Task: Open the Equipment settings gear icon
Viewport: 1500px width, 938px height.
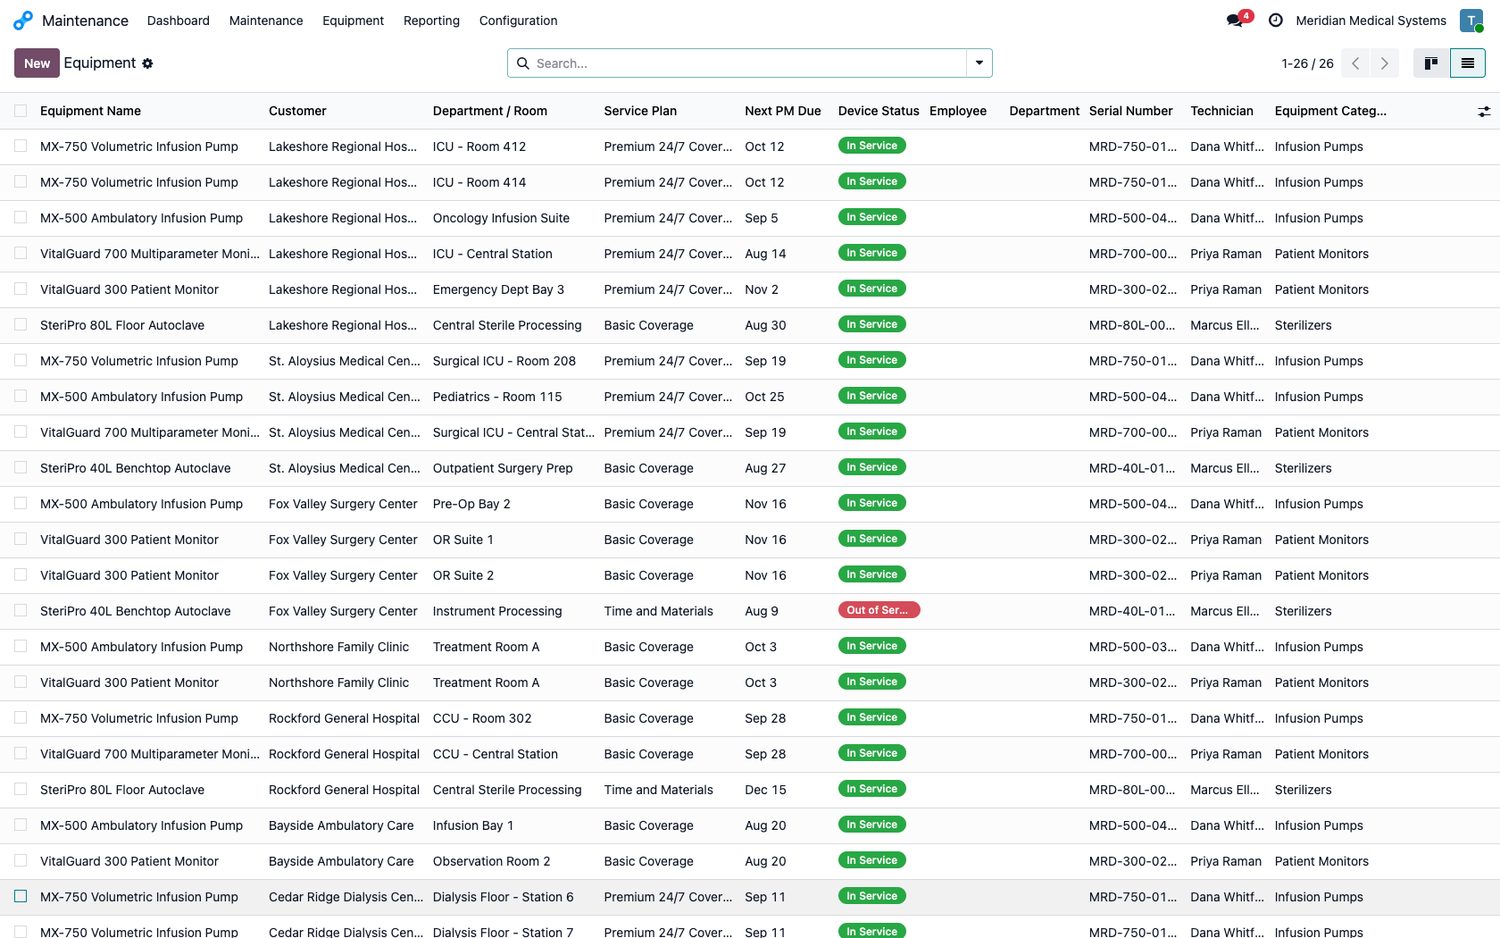Action: (147, 63)
